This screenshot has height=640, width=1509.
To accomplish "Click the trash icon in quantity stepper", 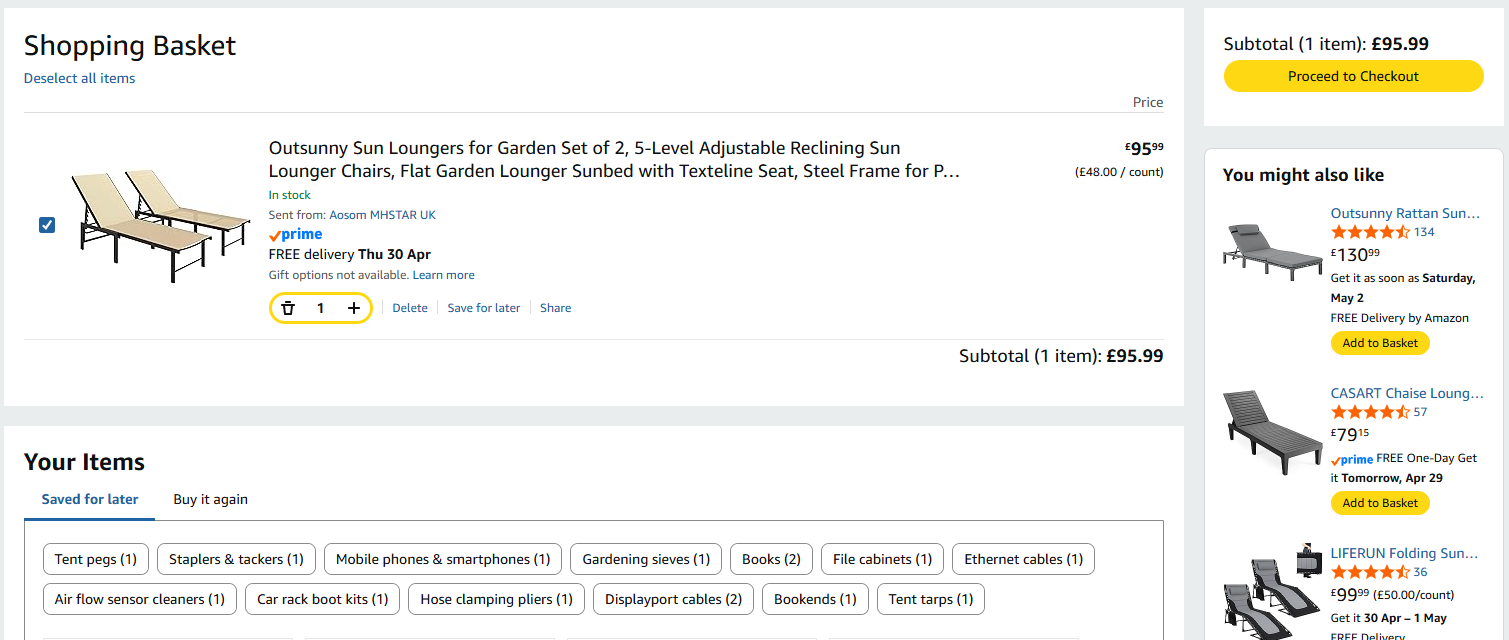I will point(288,308).
